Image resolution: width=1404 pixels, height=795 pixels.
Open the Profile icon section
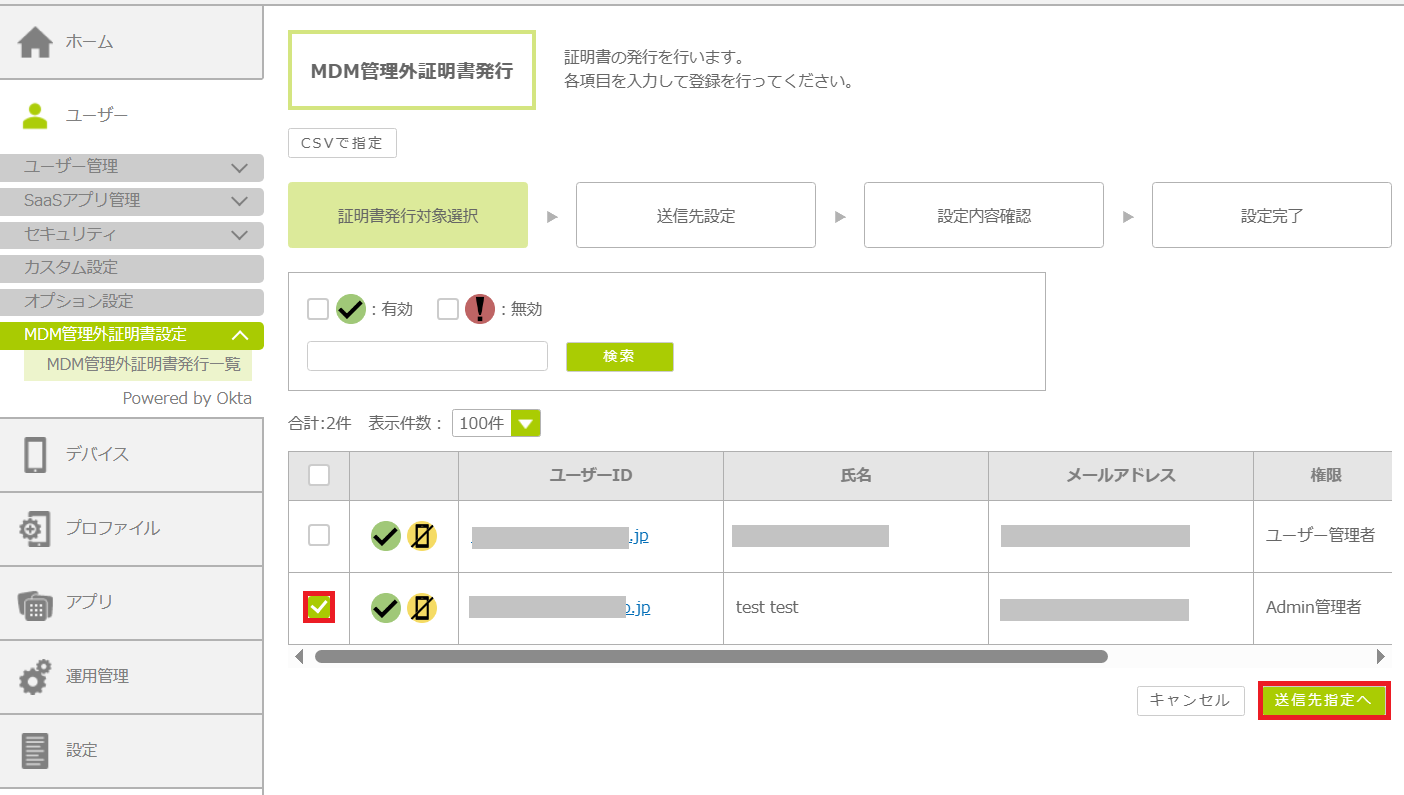(35, 528)
